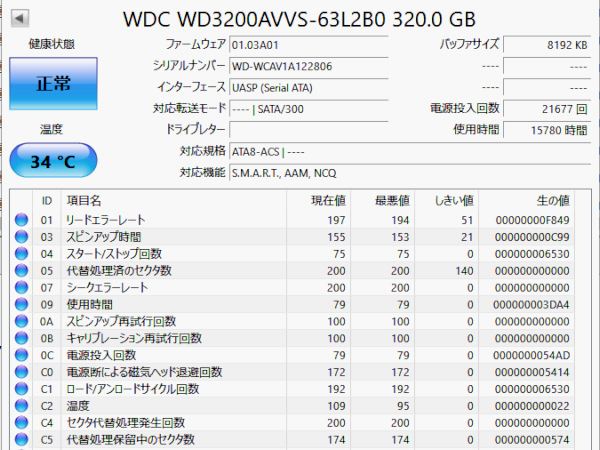The width and height of the screenshot is (600, 450).
Task: Click the status dot for 04 スタート/ストップ回数
Action: tap(21, 253)
